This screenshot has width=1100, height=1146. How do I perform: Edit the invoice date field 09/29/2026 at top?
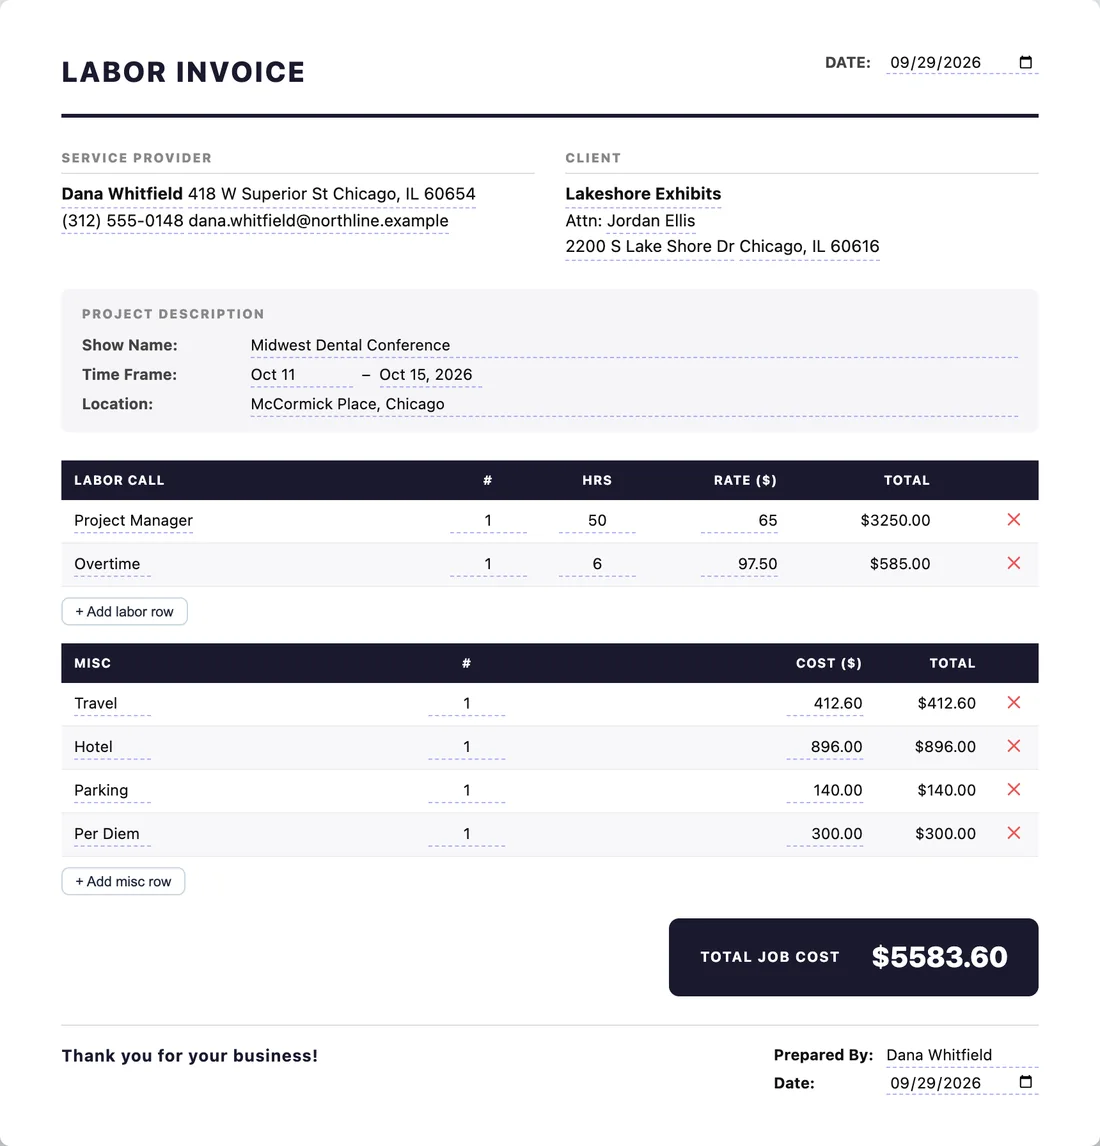[962, 63]
